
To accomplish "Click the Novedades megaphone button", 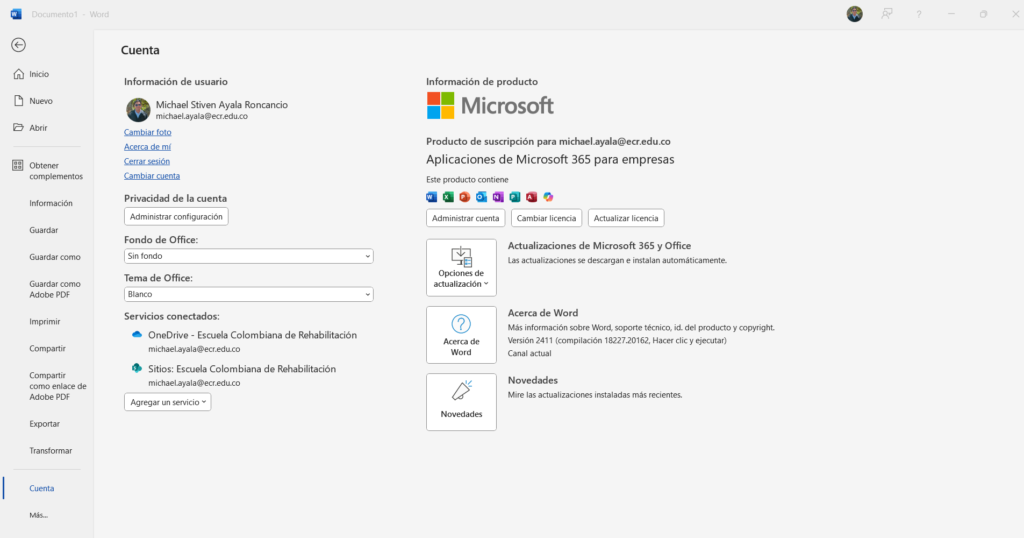I will coord(461,401).
